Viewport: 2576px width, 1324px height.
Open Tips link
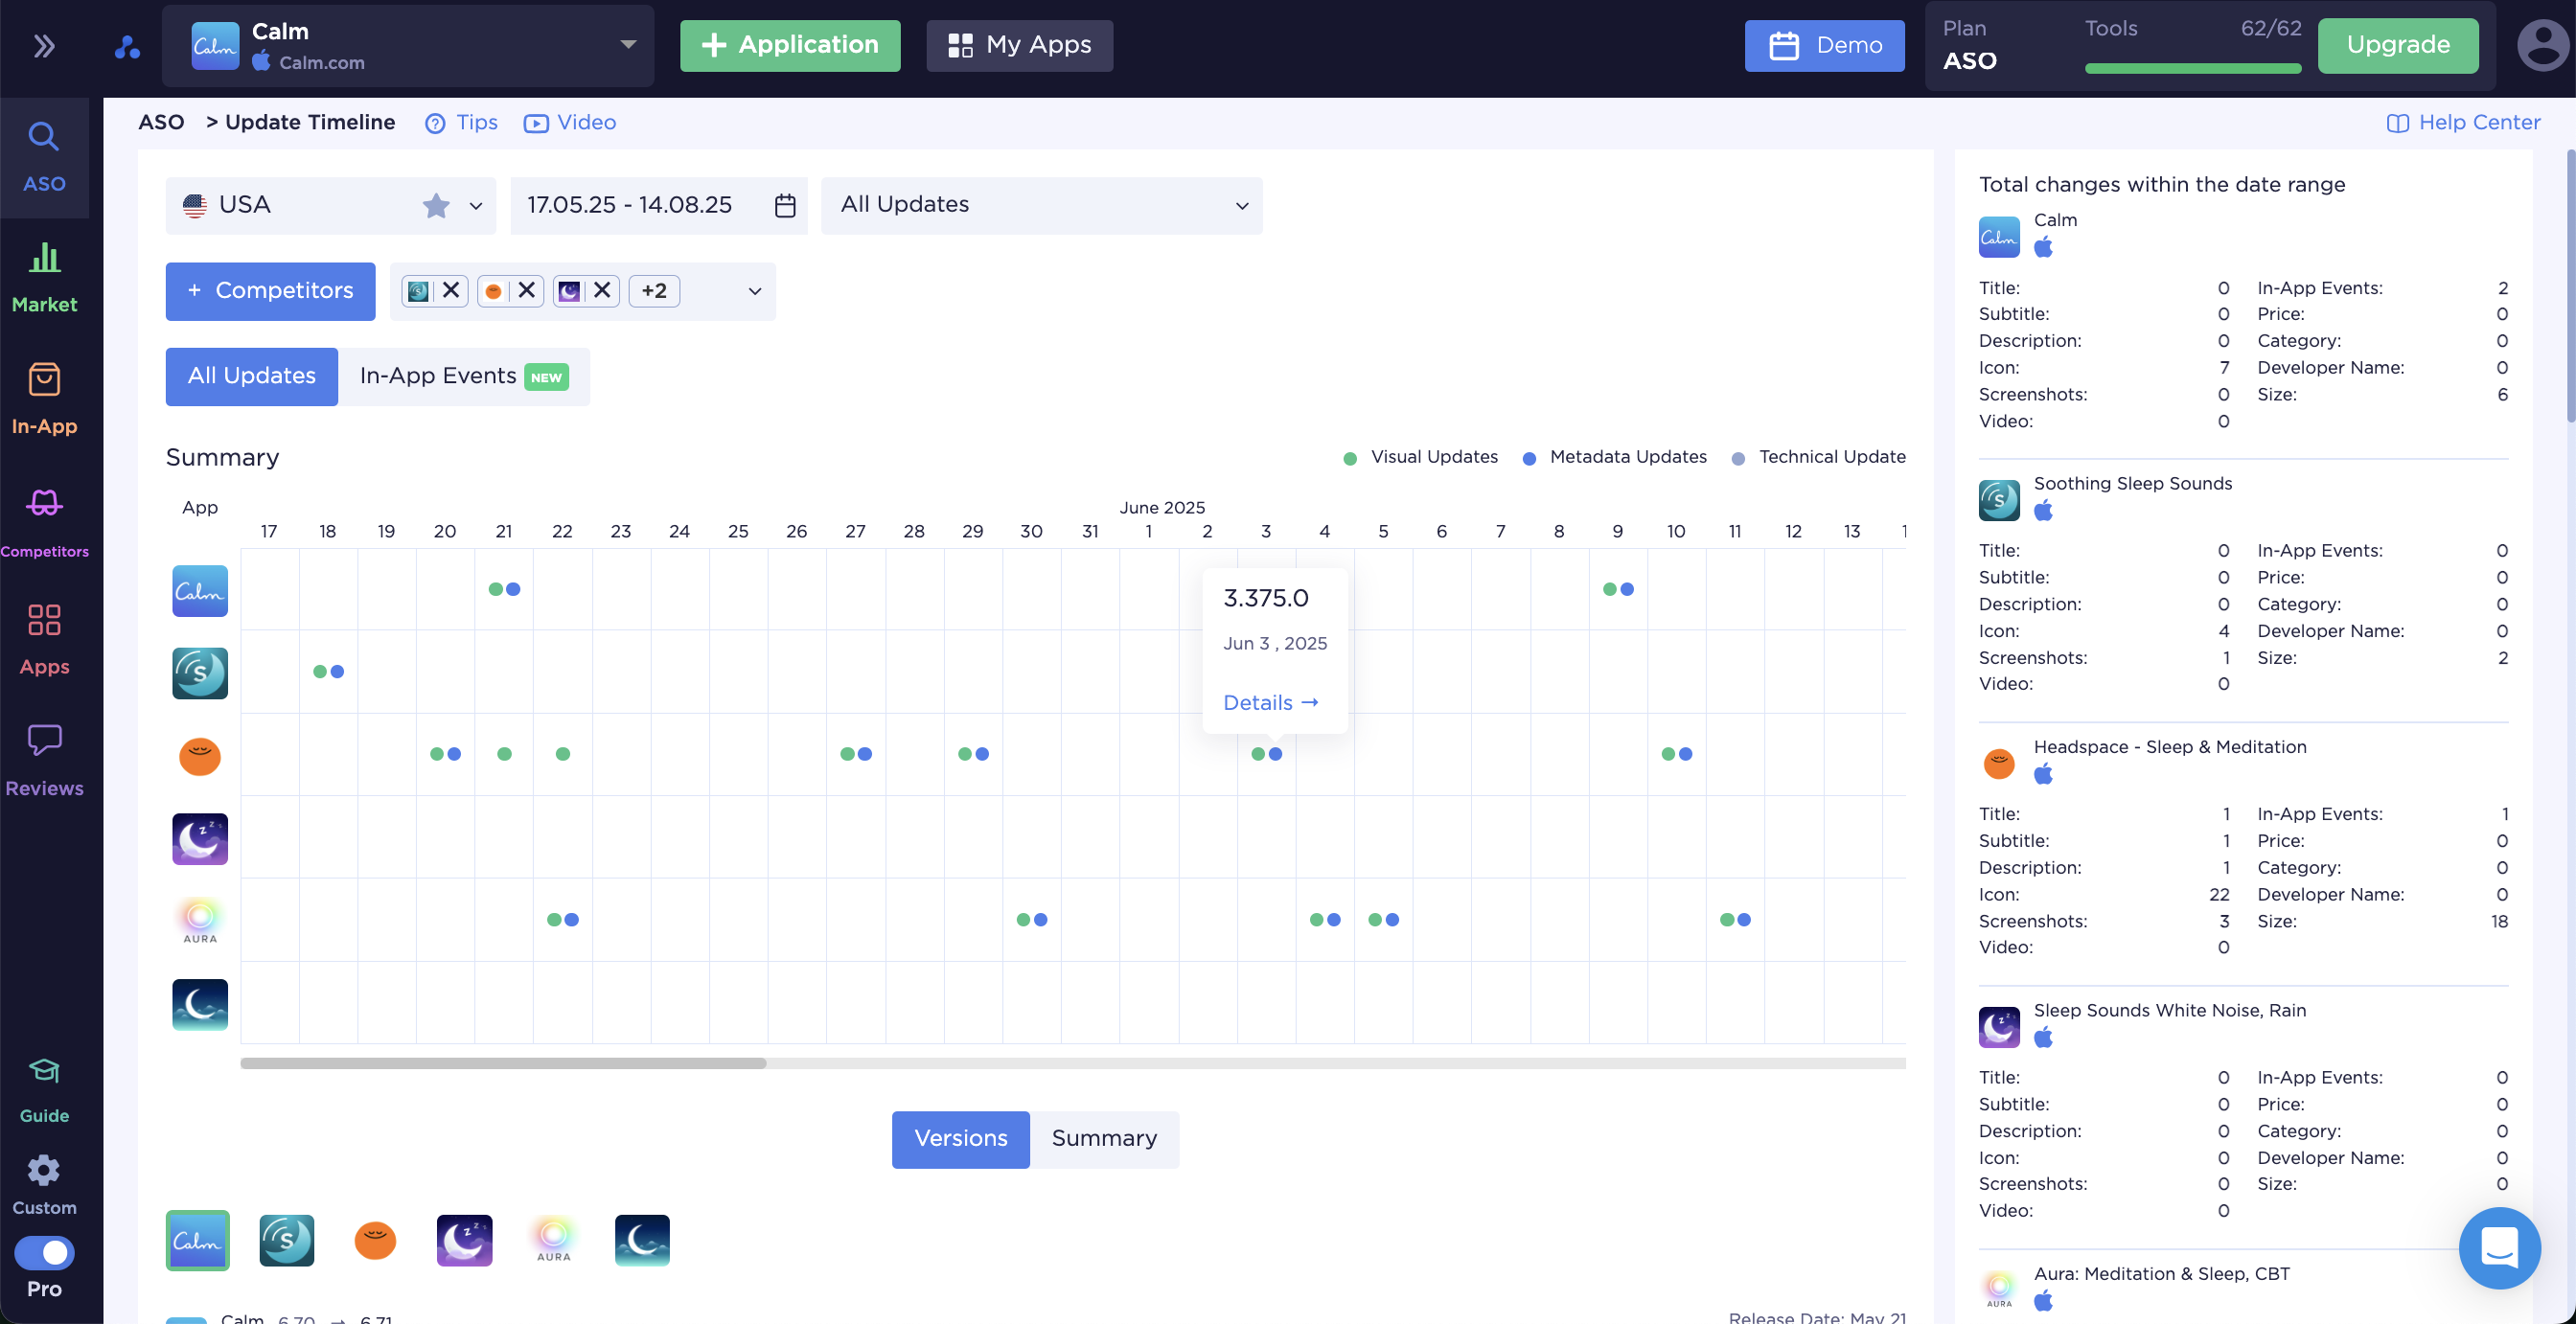pyautogui.click(x=462, y=122)
